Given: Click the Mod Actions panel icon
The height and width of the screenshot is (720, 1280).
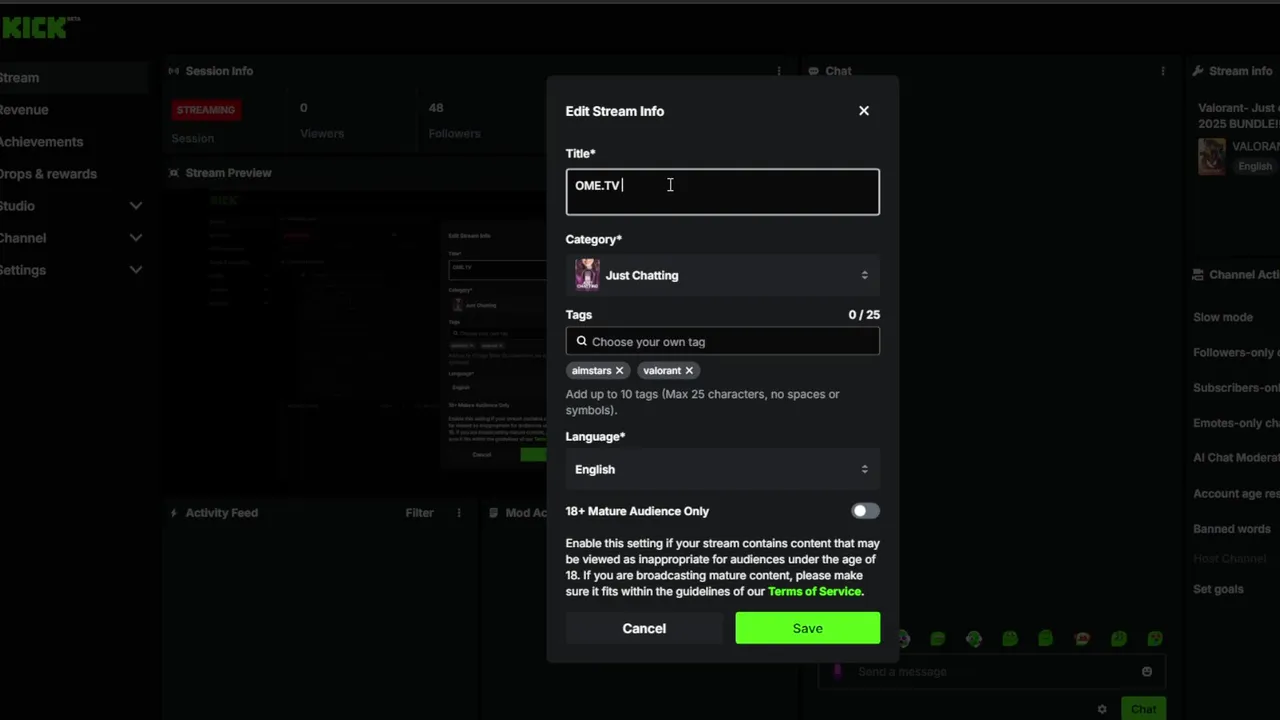Looking at the screenshot, I should tap(494, 513).
